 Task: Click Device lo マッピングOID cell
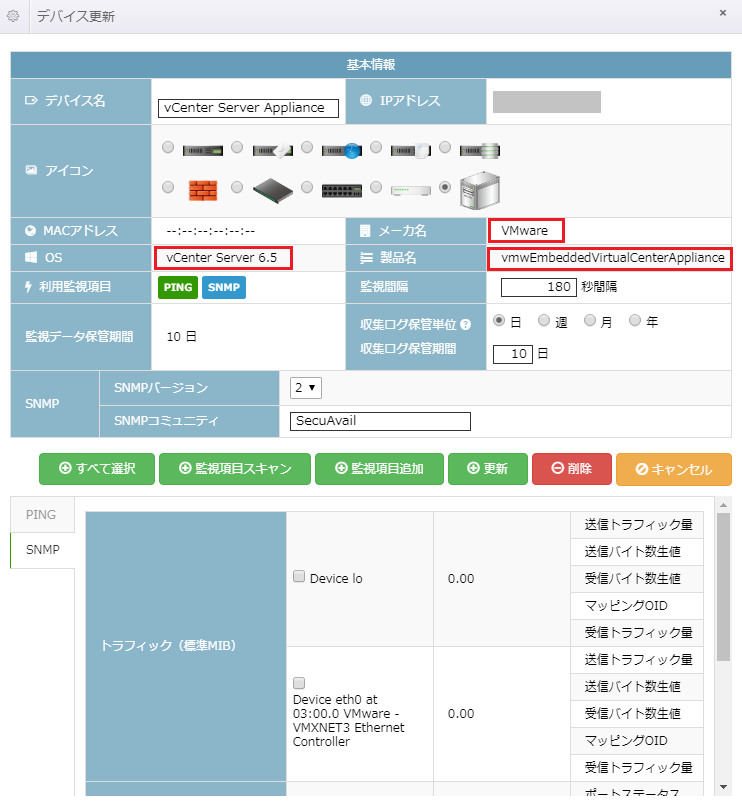point(637,606)
